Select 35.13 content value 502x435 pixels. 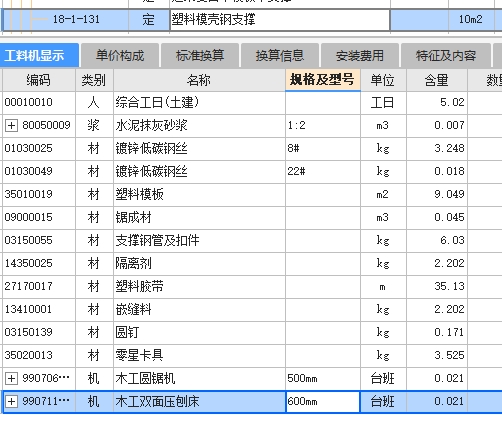point(437,286)
